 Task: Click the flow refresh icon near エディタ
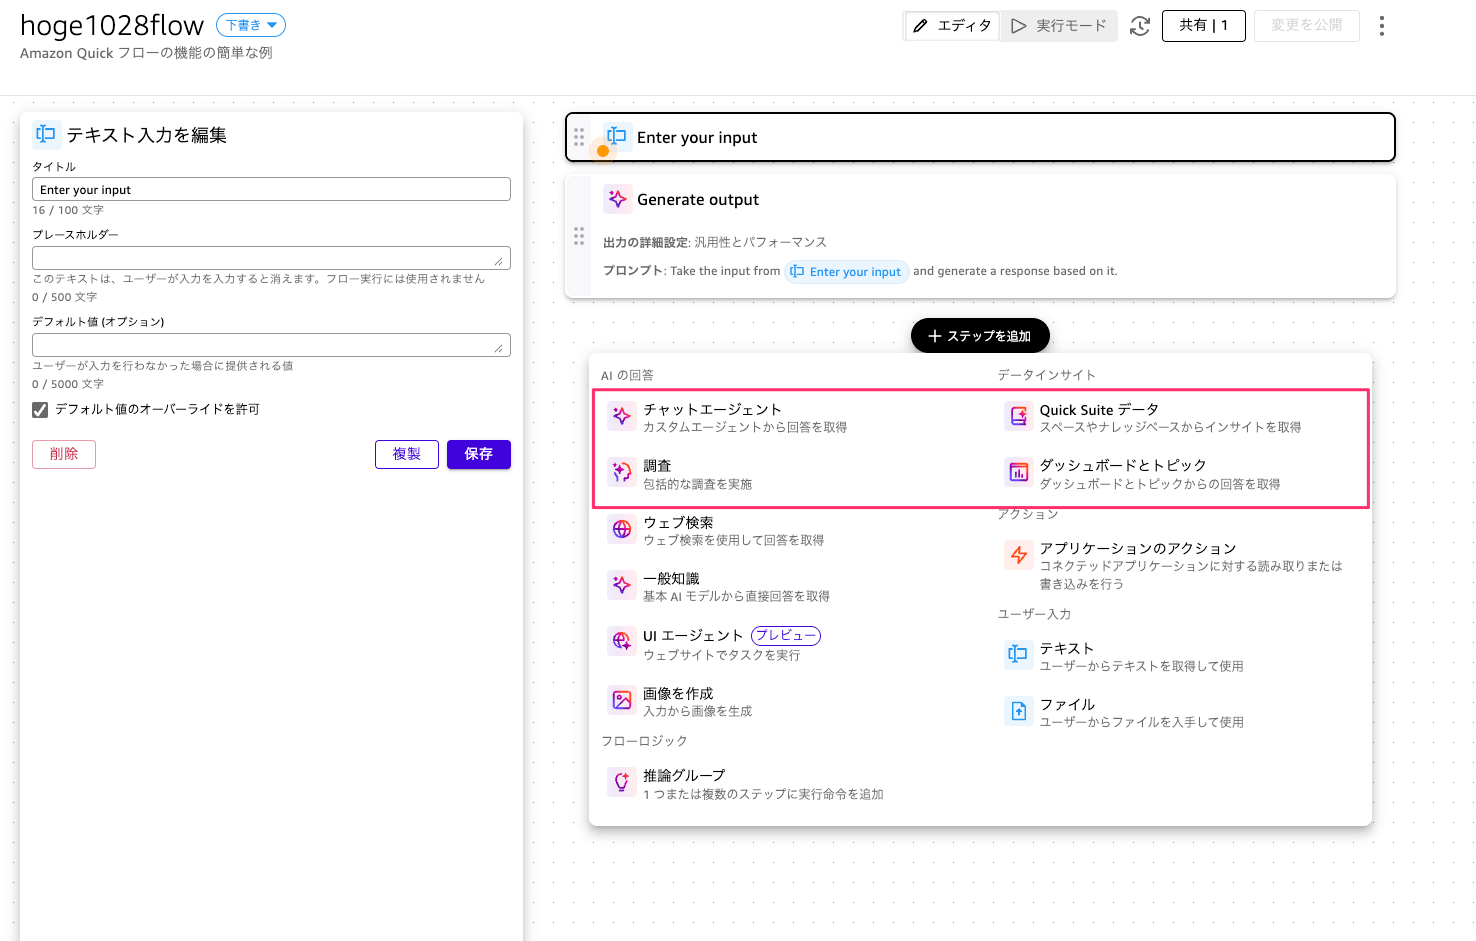pyautogui.click(x=1139, y=27)
